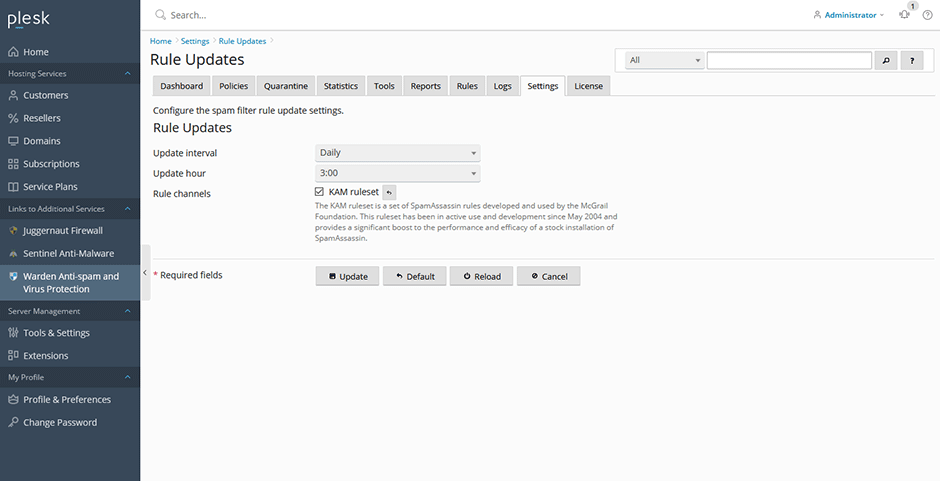
Task: Click the top Search field
Action: click(x=420, y=15)
